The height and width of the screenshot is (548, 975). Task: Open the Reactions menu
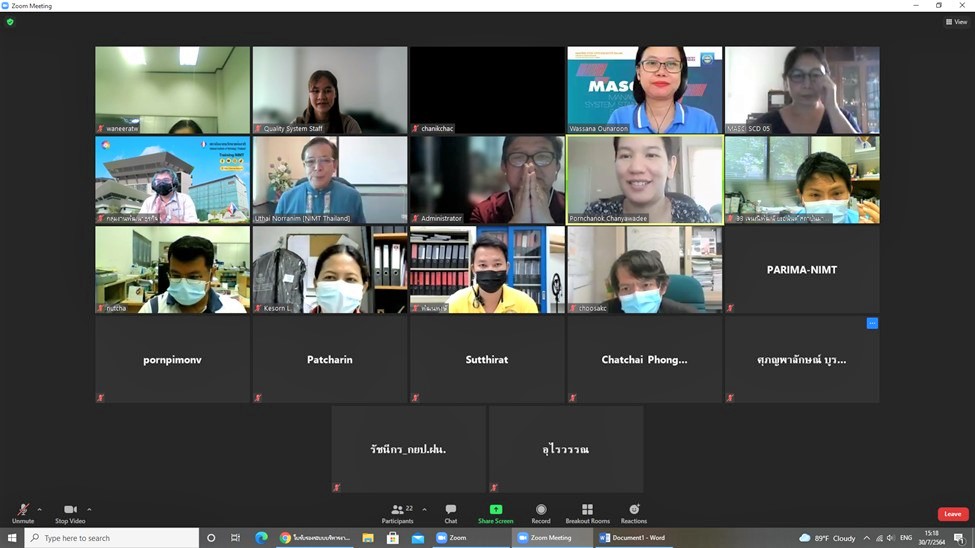point(634,513)
